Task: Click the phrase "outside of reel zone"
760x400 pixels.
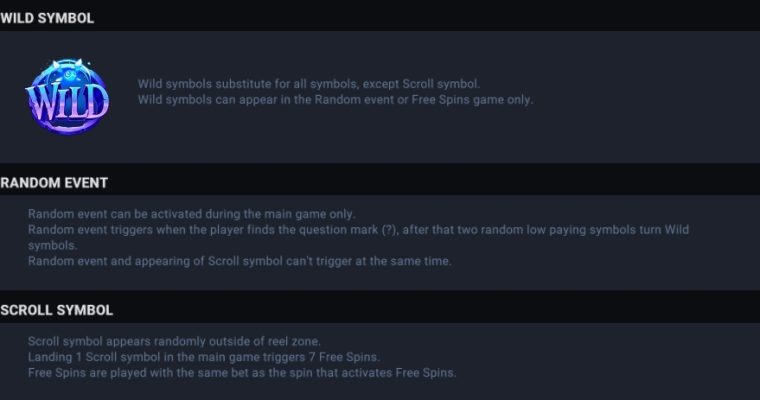Action: coord(262,341)
